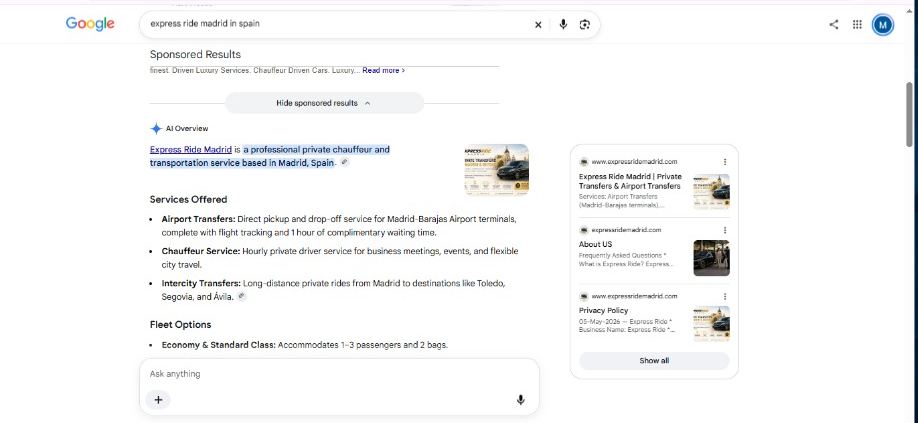Clear the search box with the X icon
918x423 pixels.
pos(538,25)
